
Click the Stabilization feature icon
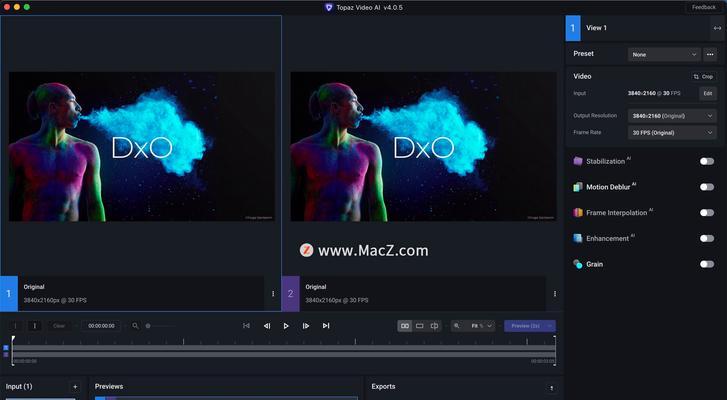tap(578, 161)
